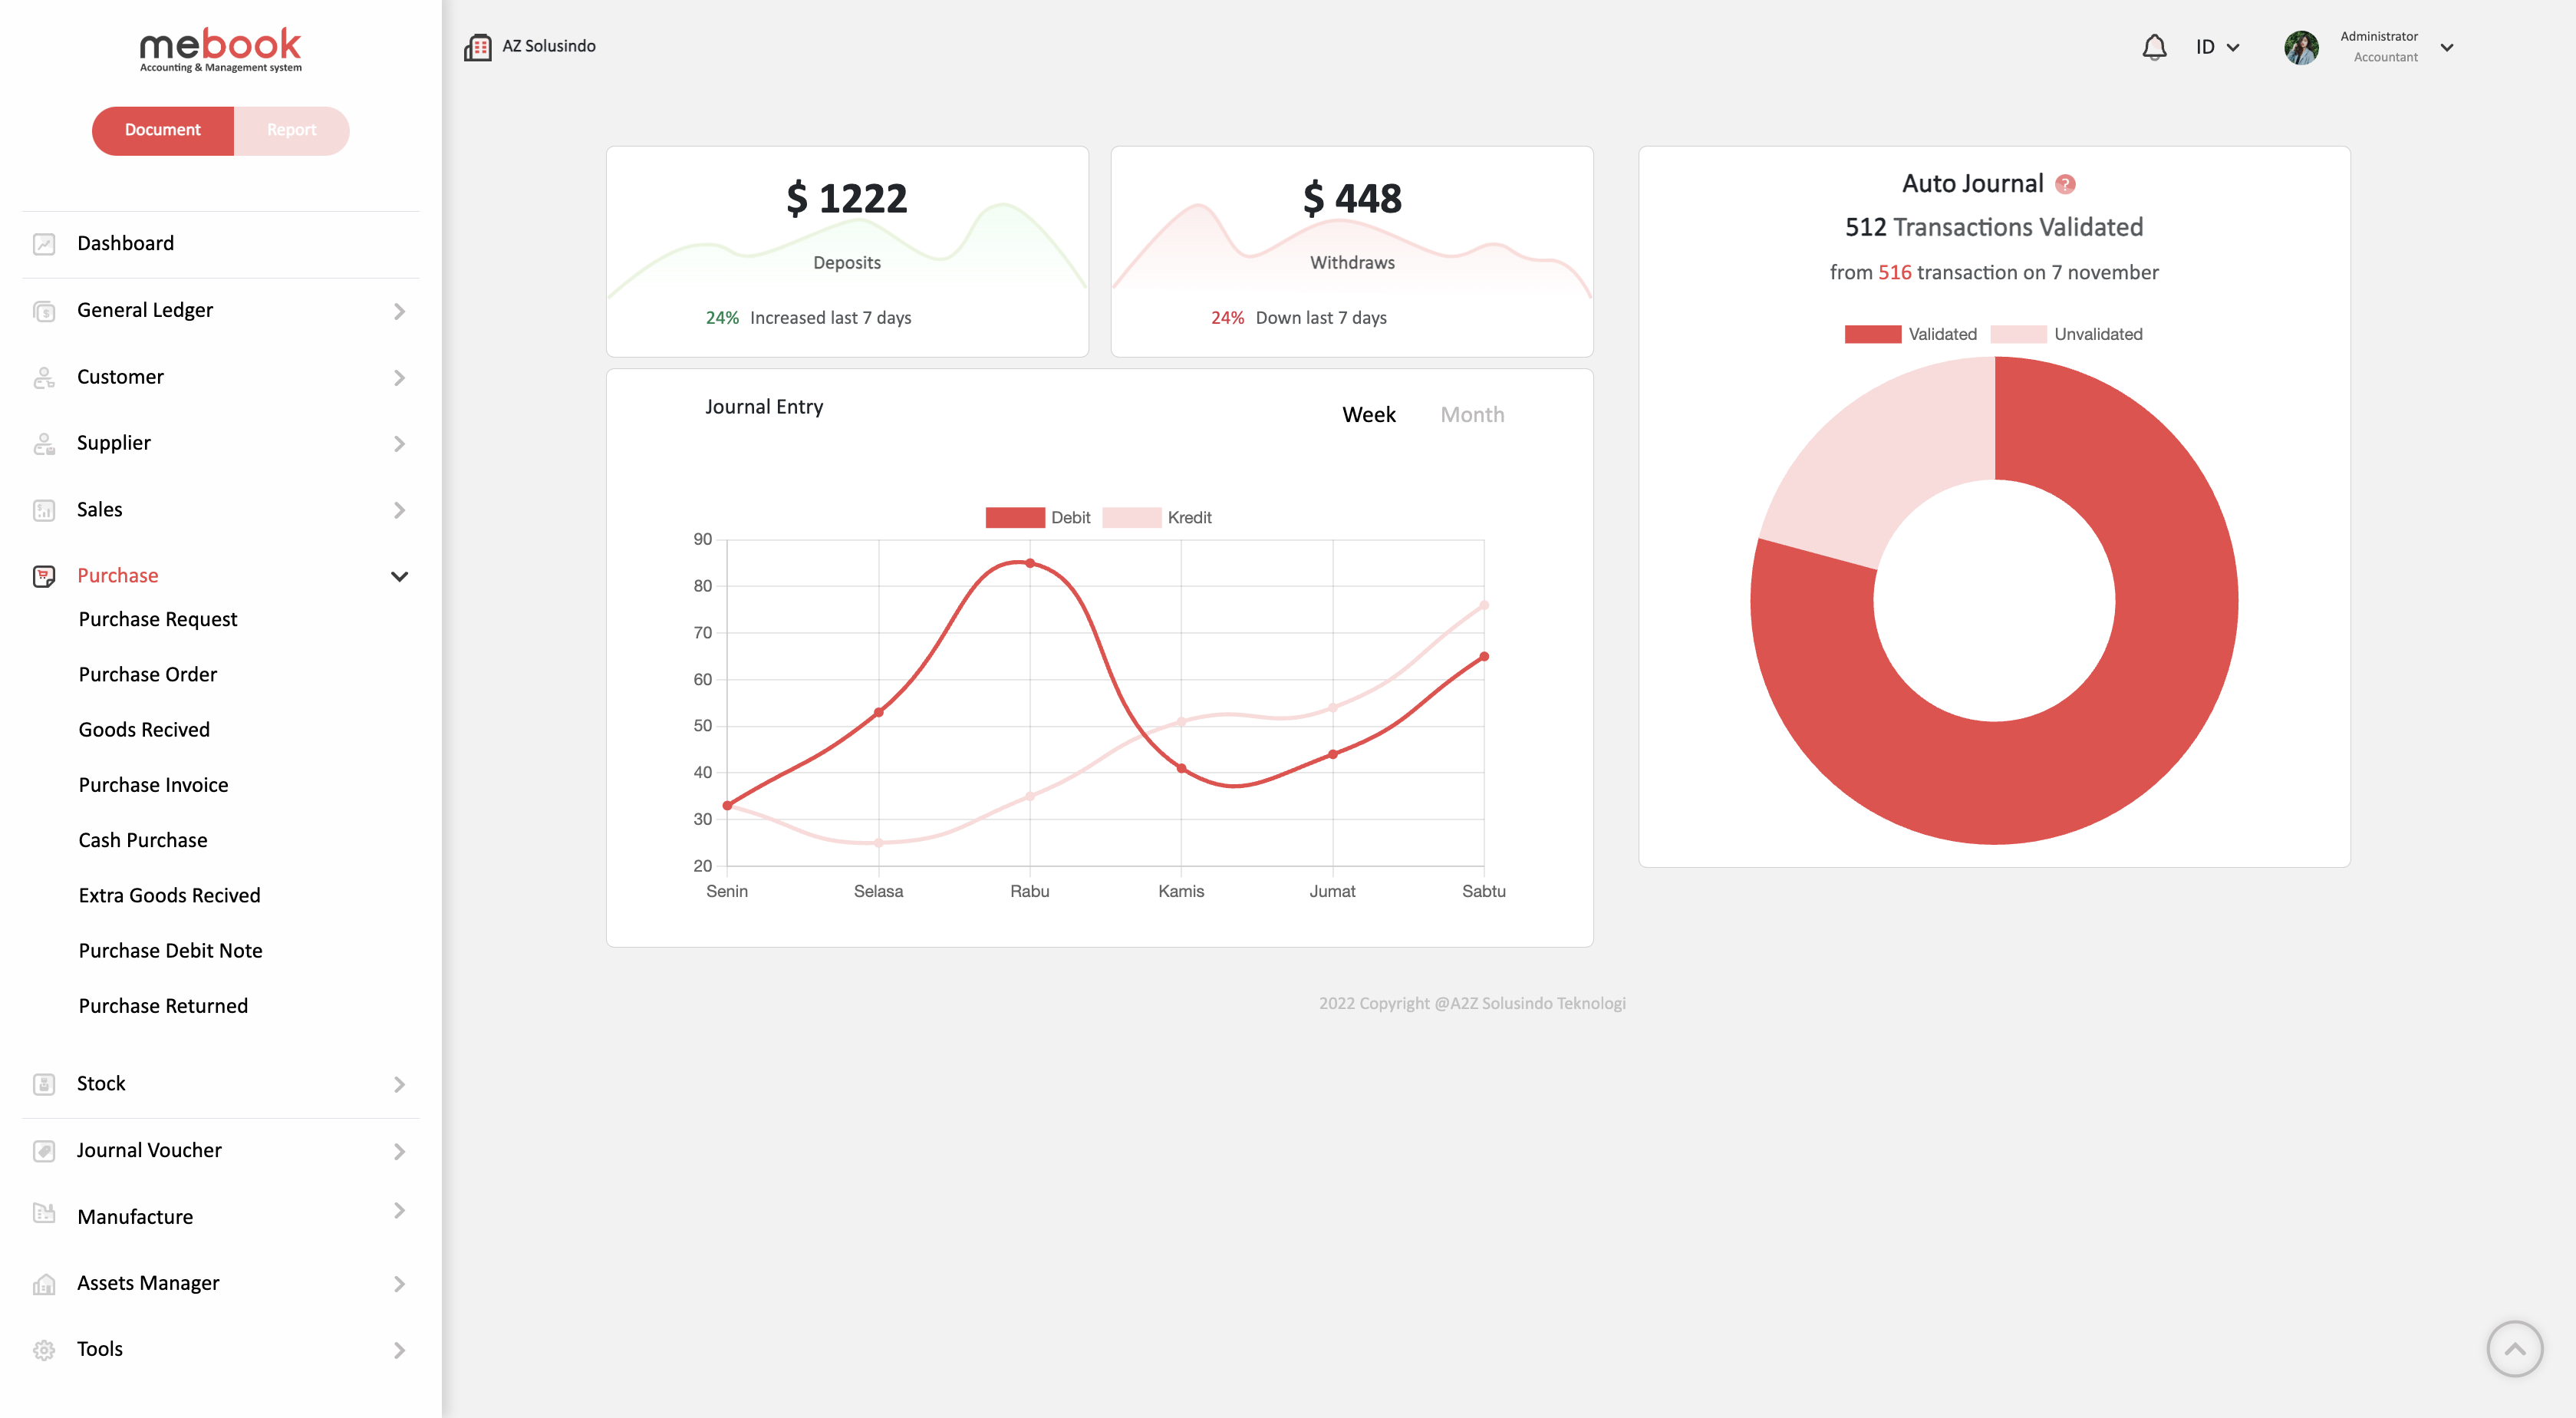Click the Tools gear icon in sidebar
This screenshot has height=1418, width=2576.
point(44,1350)
